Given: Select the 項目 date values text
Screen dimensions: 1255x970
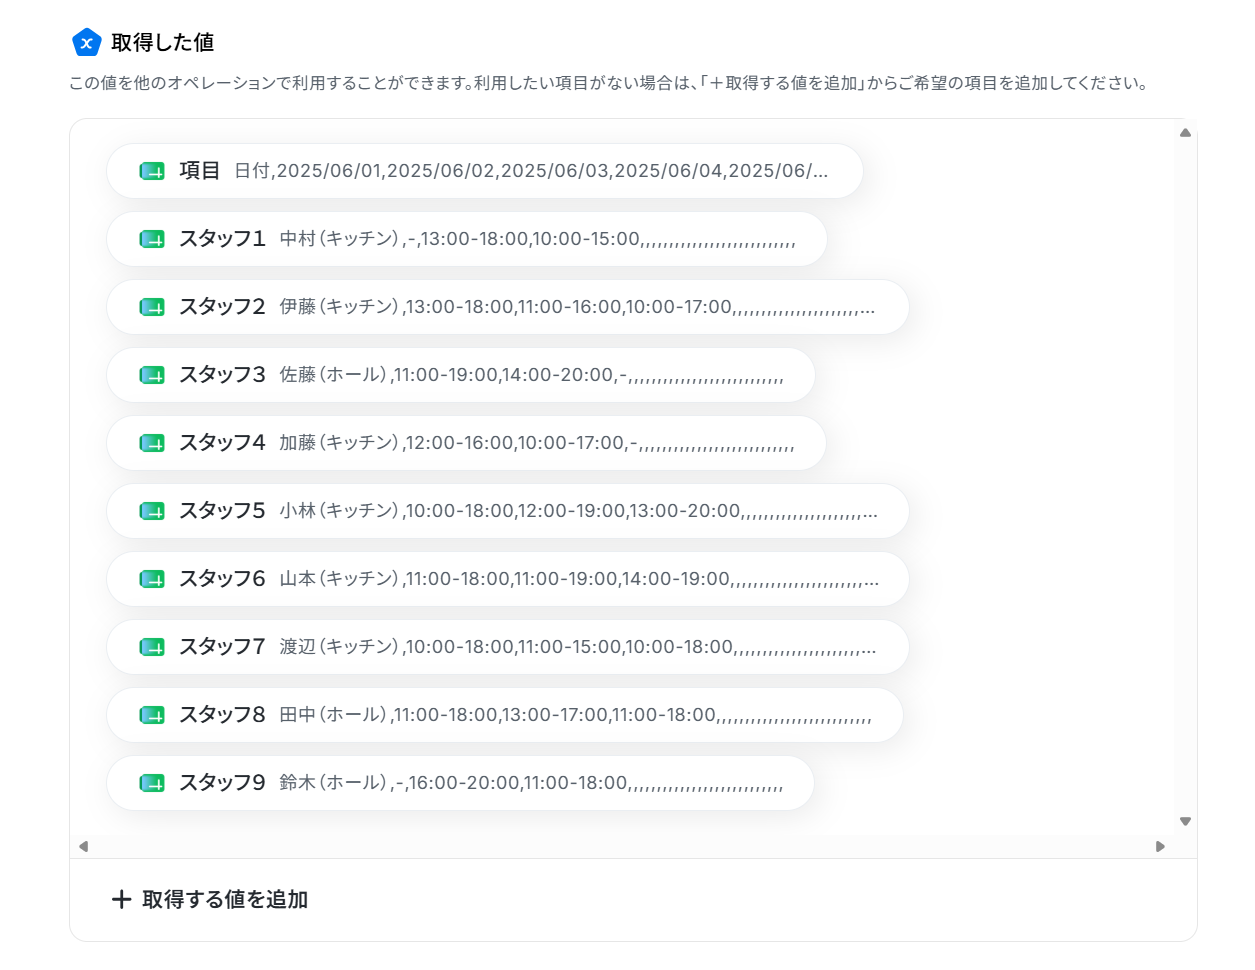Looking at the screenshot, I should coord(531,171).
